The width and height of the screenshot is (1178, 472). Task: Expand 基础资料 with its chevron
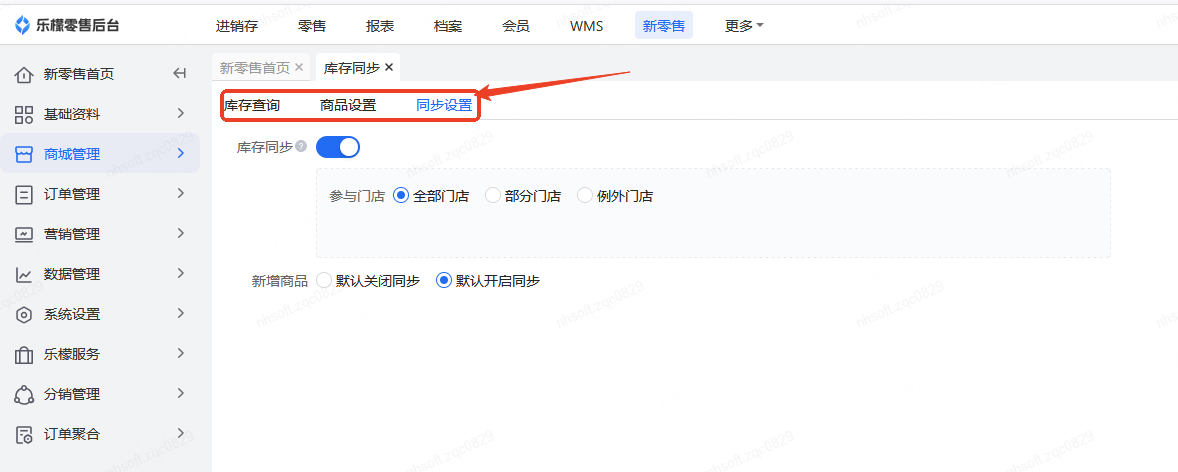click(180, 113)
